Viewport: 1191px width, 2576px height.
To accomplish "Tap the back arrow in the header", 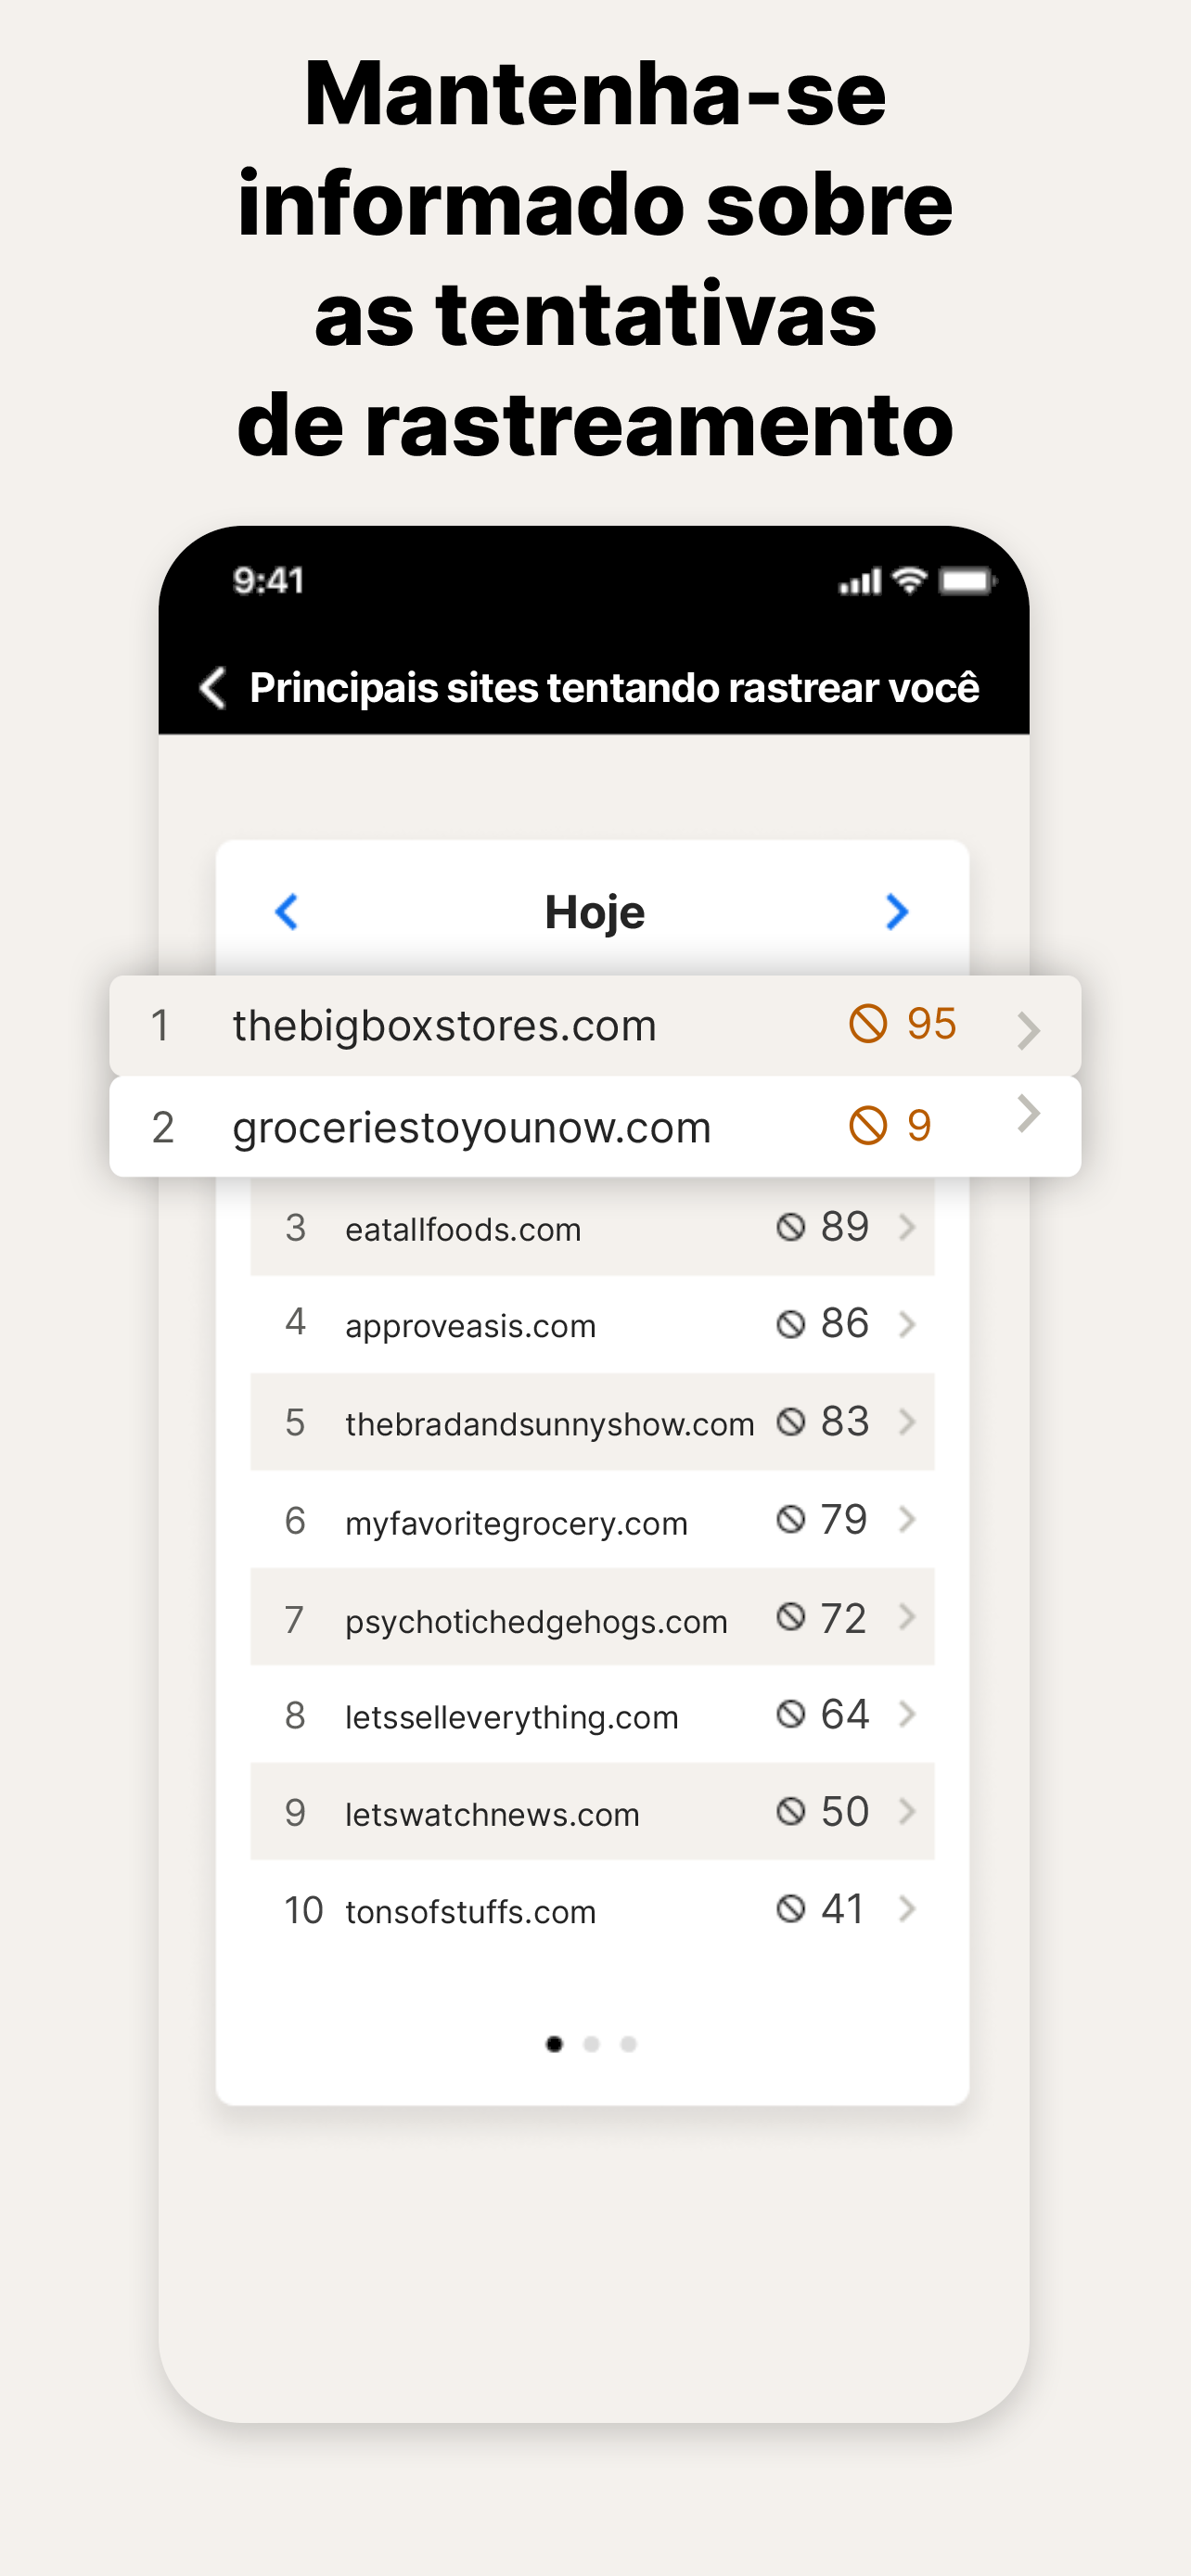I will pyautogui.click(x=212, y=688).
